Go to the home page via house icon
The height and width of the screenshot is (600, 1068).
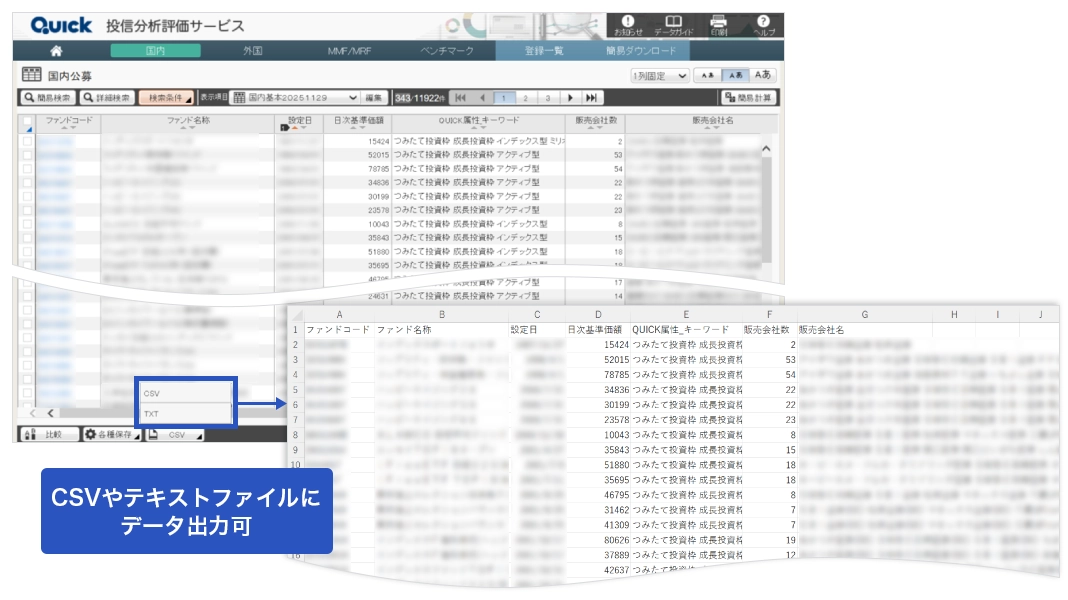tap(57, 51)
